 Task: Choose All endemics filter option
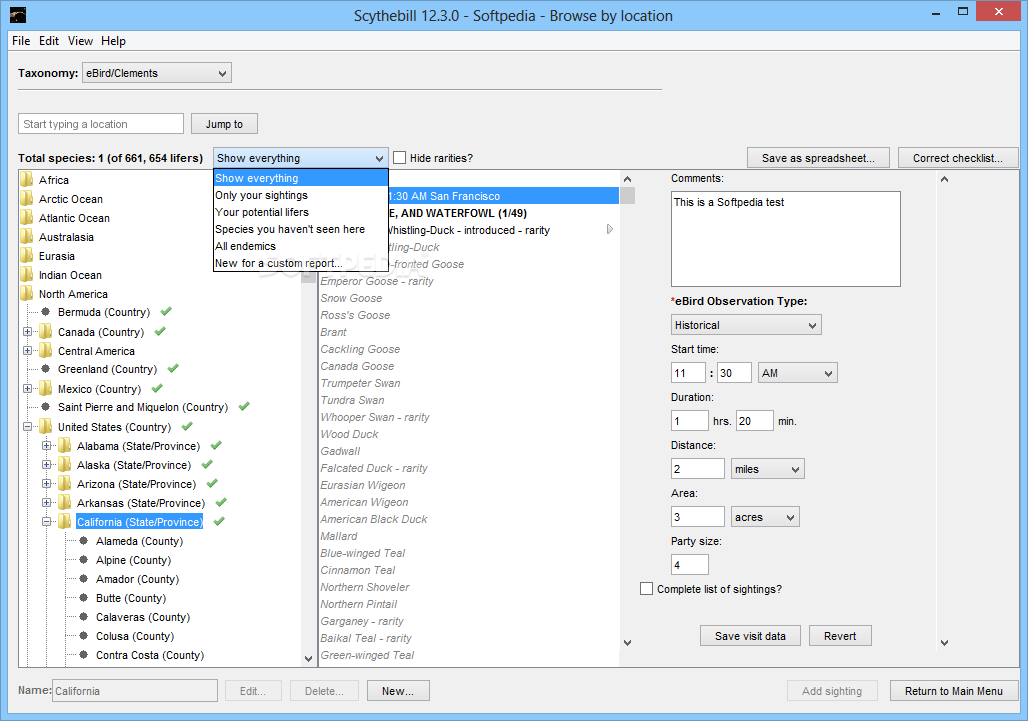click(301, 246)
